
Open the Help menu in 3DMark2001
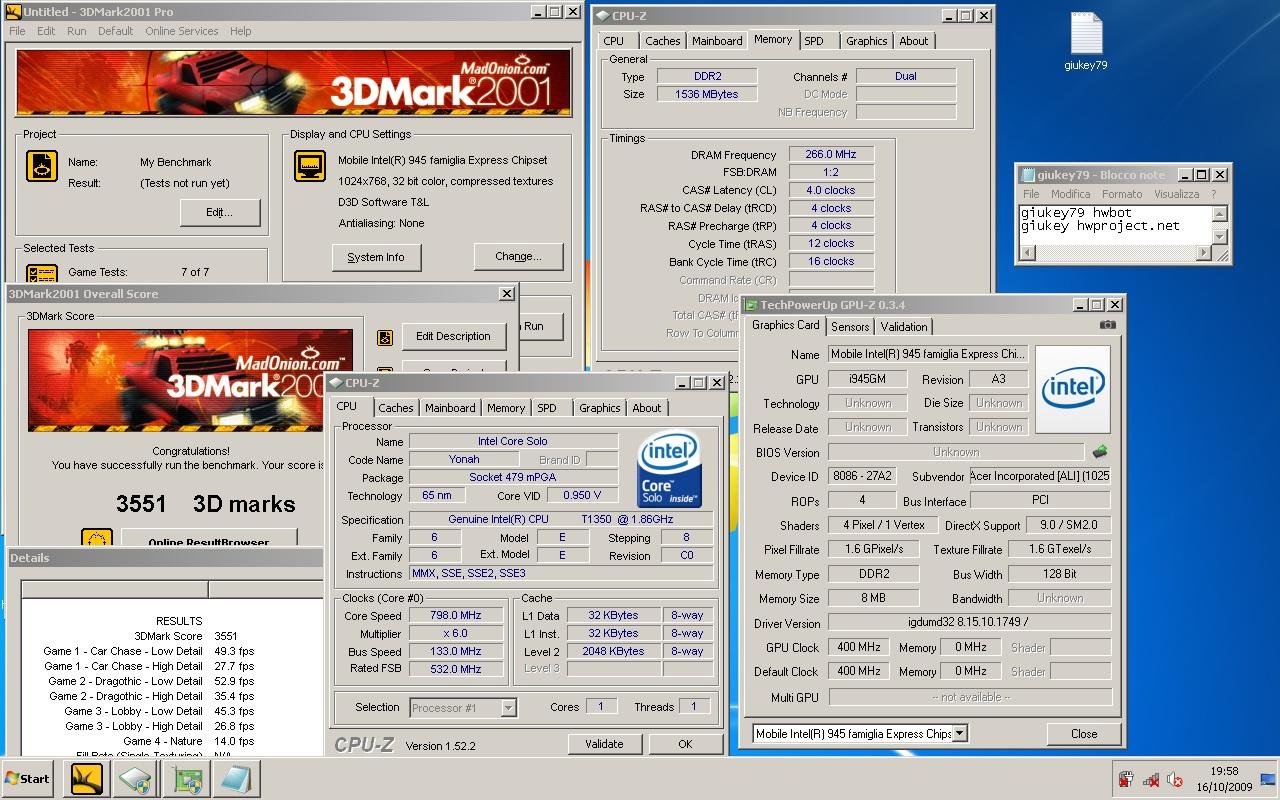coord(240,31)
